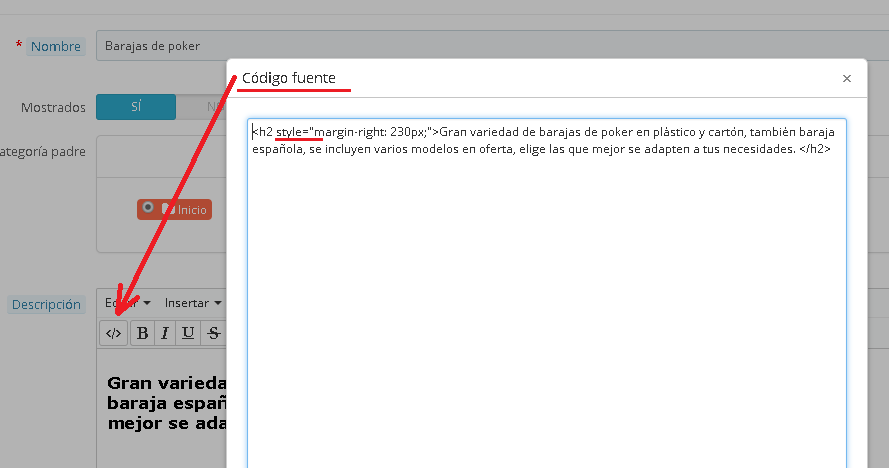889x468 pixels.
Task: Open source code editor icon in toolbar
Action: 113,333
